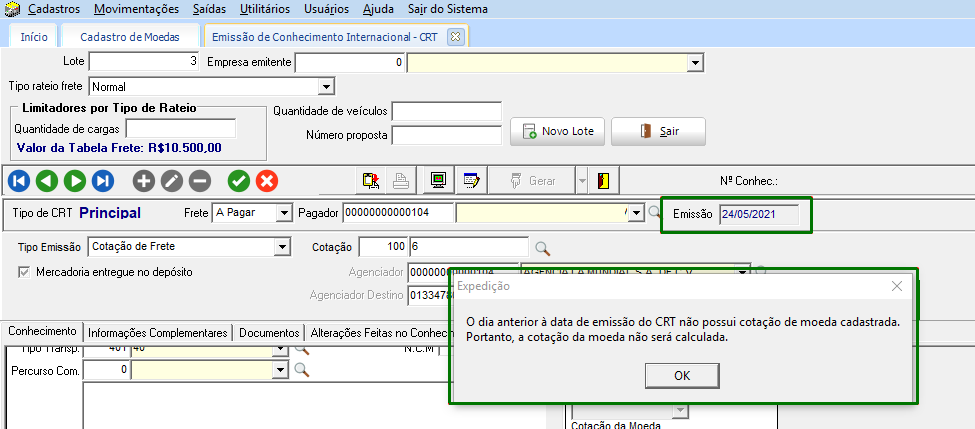
Task: Open the Frete A Pagar dropdown
Action: tap(284, 213)
